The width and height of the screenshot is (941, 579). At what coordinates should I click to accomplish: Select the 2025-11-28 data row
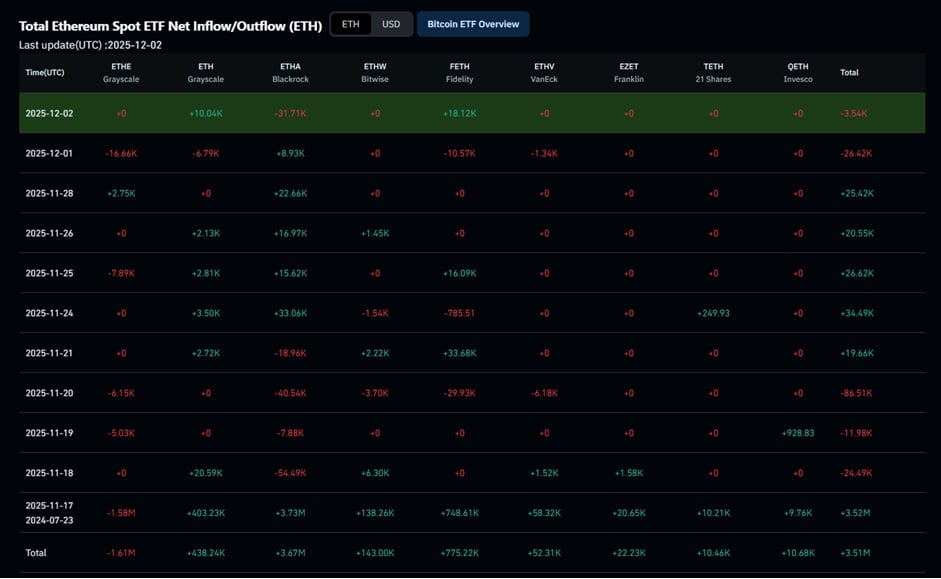(x=470, y=193)
